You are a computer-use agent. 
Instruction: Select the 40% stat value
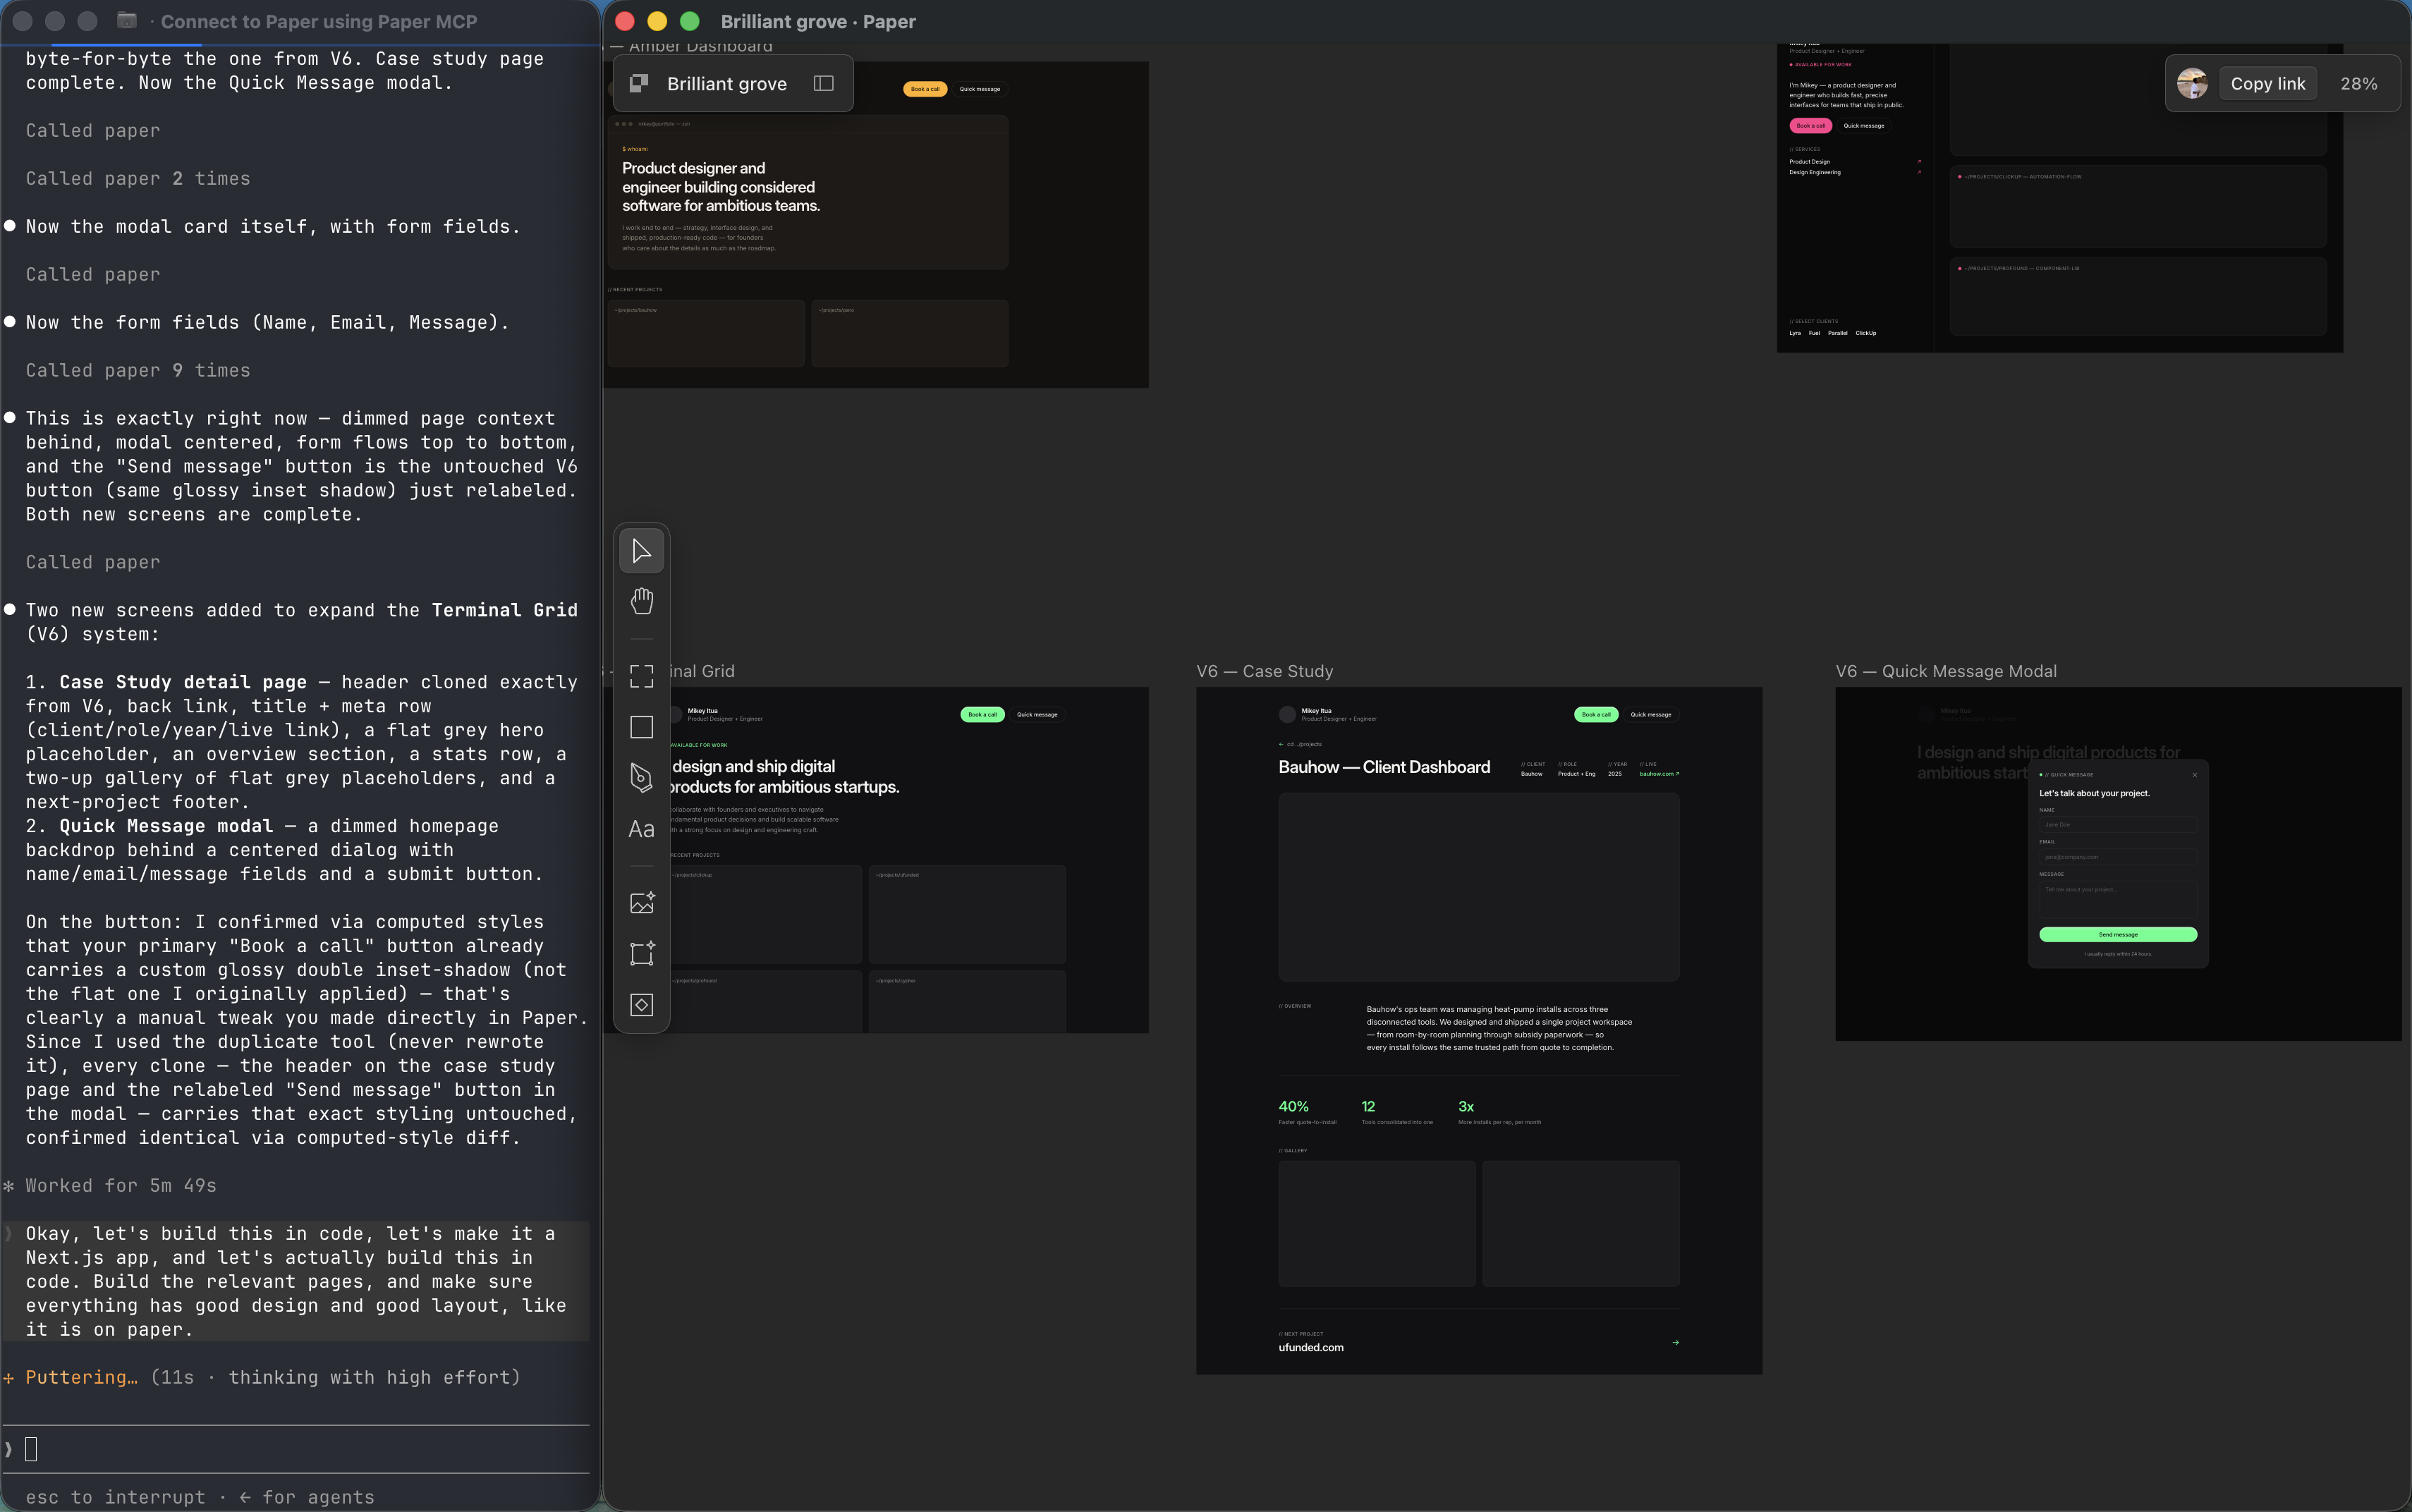tap(1293, 1106)
